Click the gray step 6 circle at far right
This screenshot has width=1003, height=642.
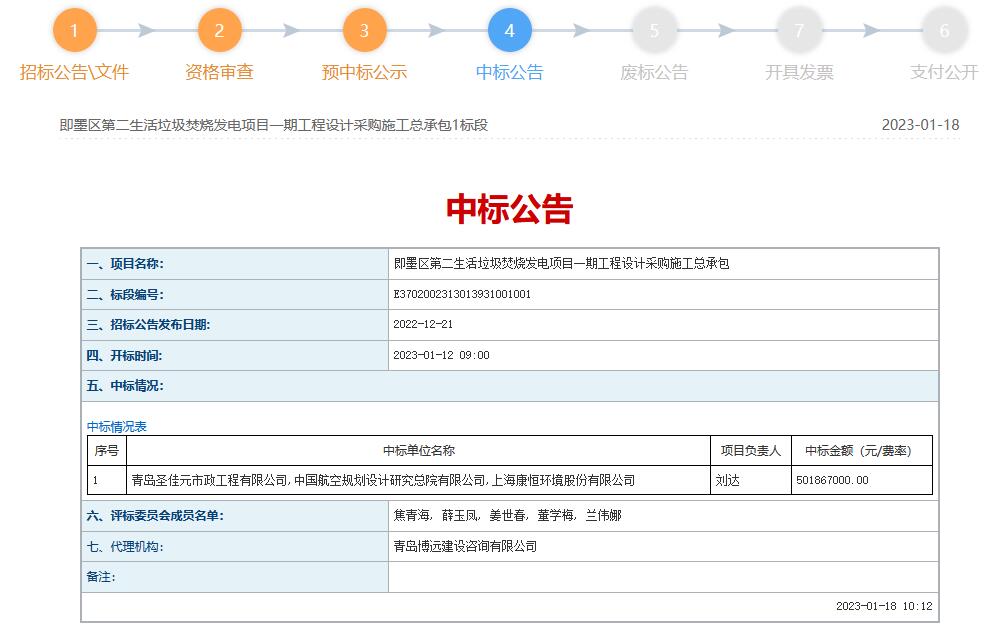click(x=944, y=31)
